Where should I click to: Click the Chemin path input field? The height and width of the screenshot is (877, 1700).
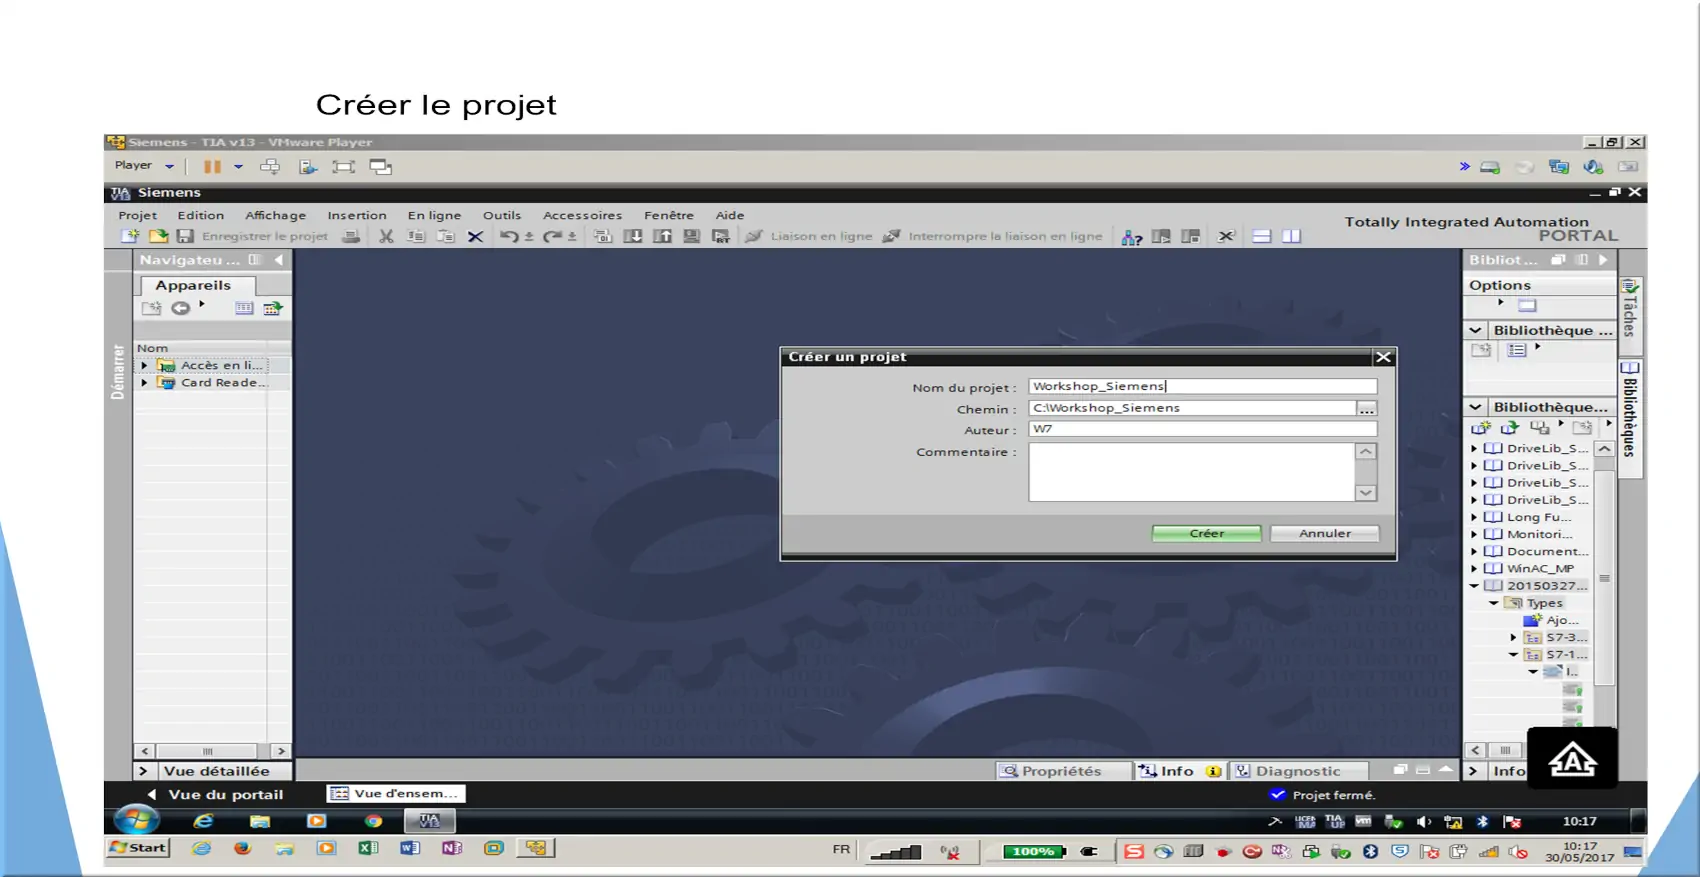1192,408
